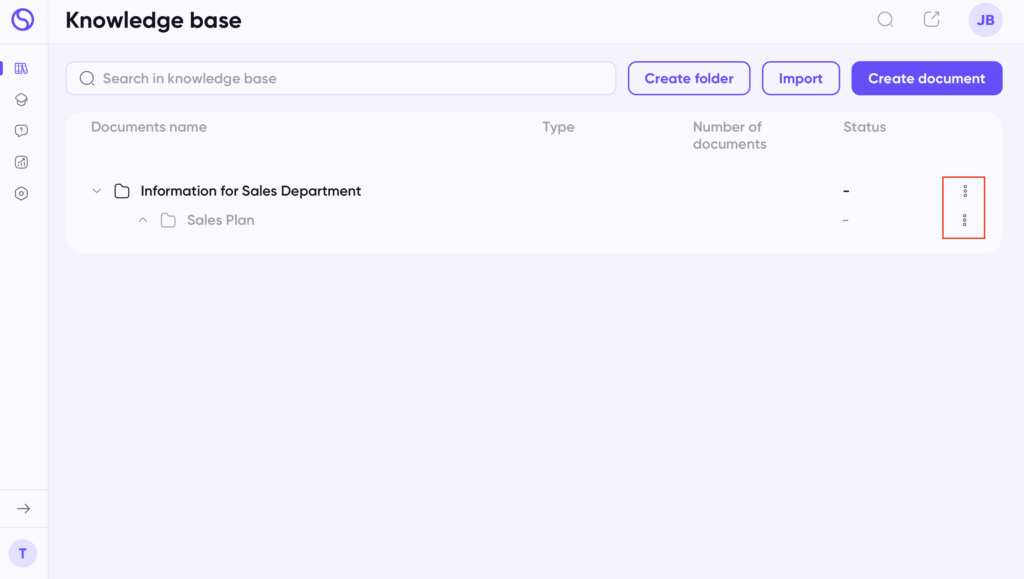Click the external link share icon
Screen dimensions: 1024x579
[x=931, y=20]
